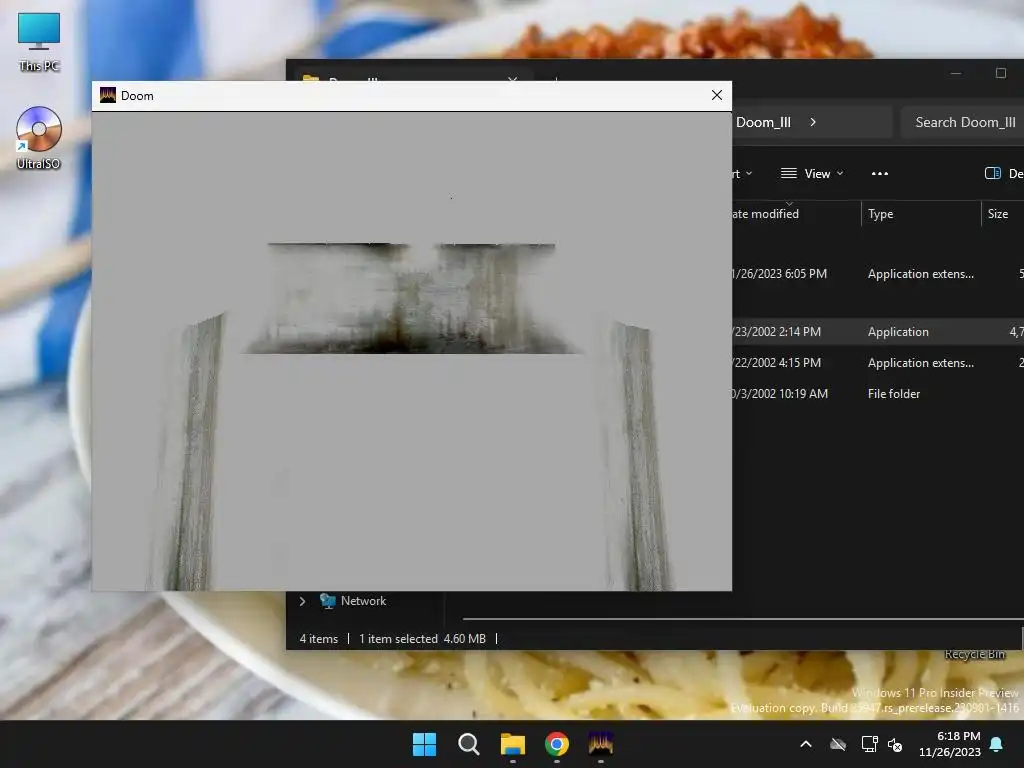Open the Windows Start menu
Image resolution: width=1024 pixels, height=768 pixels.
(x=424, y=744)
